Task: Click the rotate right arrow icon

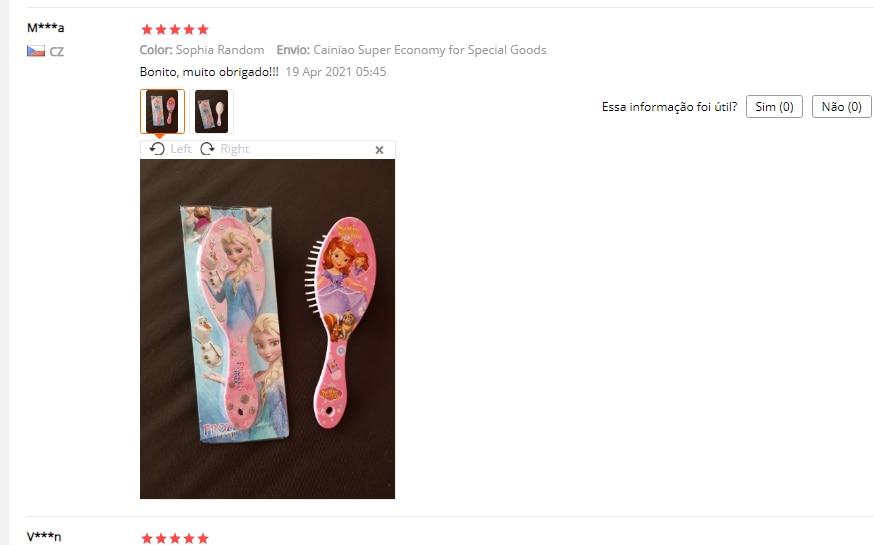Action: [207, 149]
